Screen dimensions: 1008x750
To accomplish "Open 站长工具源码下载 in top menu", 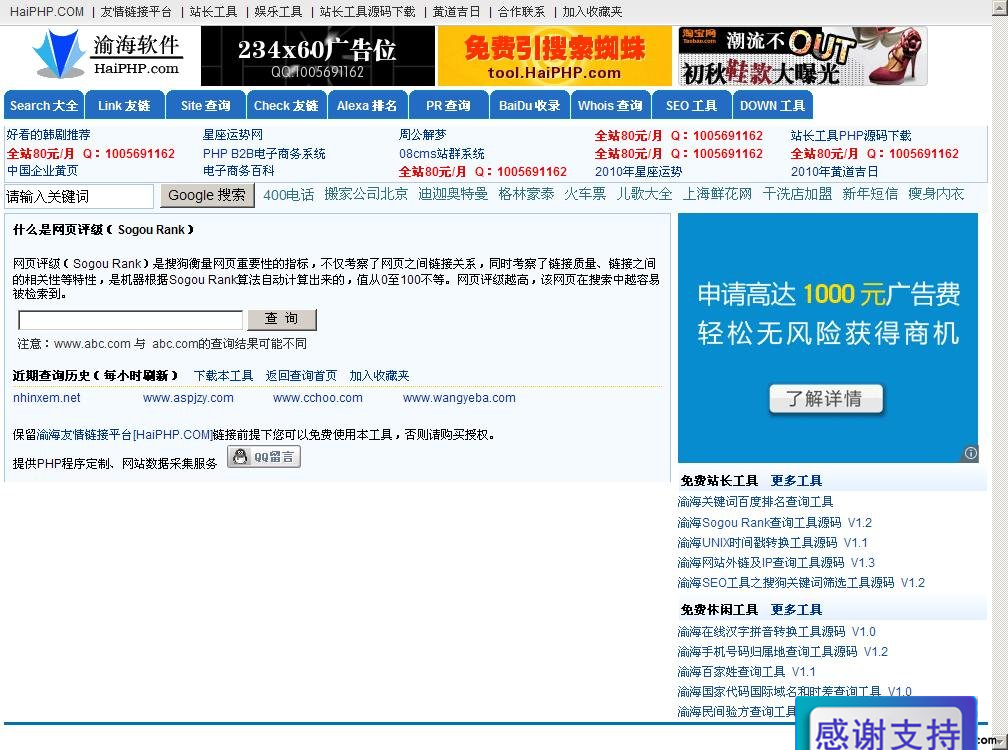I will (x=368, y=12).
